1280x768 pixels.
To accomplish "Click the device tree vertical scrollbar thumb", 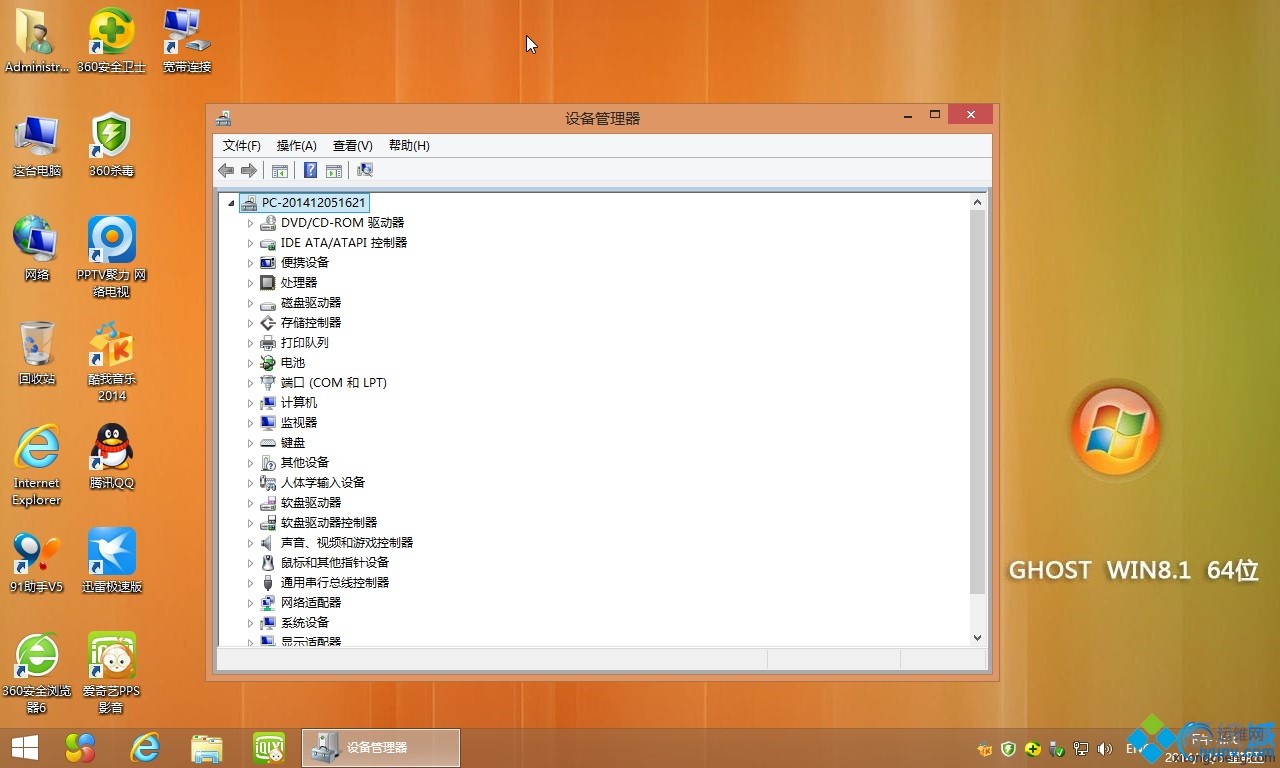I will point(978,403).
